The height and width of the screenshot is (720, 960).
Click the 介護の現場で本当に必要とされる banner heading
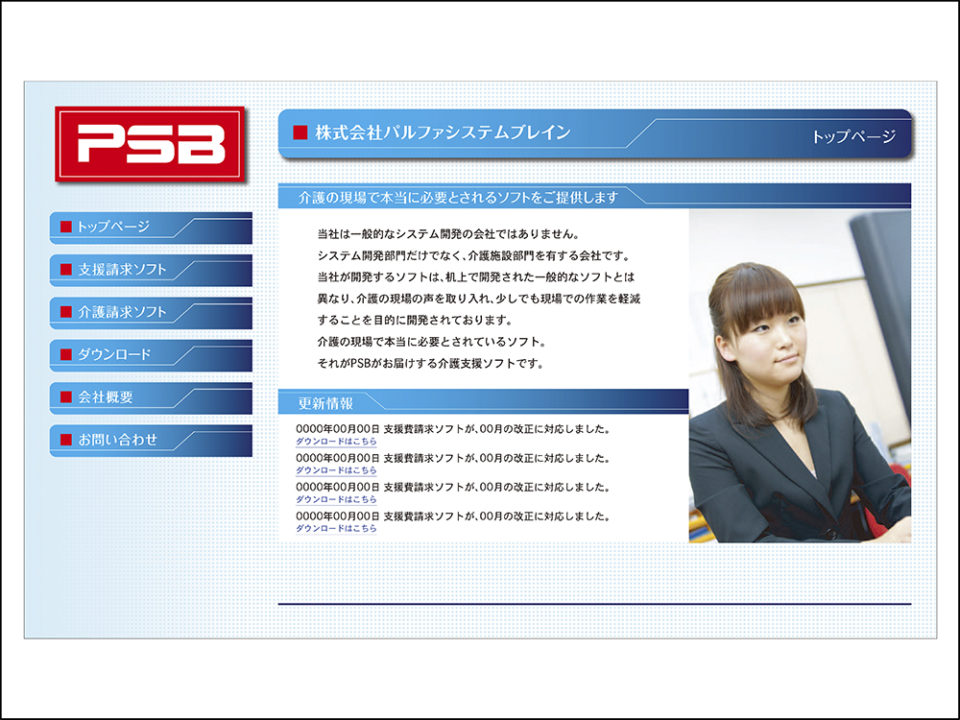point(451,197)
